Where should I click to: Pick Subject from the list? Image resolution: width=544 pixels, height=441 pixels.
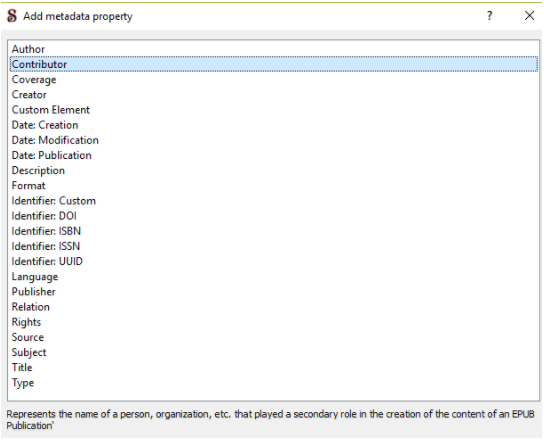point(274,352)
